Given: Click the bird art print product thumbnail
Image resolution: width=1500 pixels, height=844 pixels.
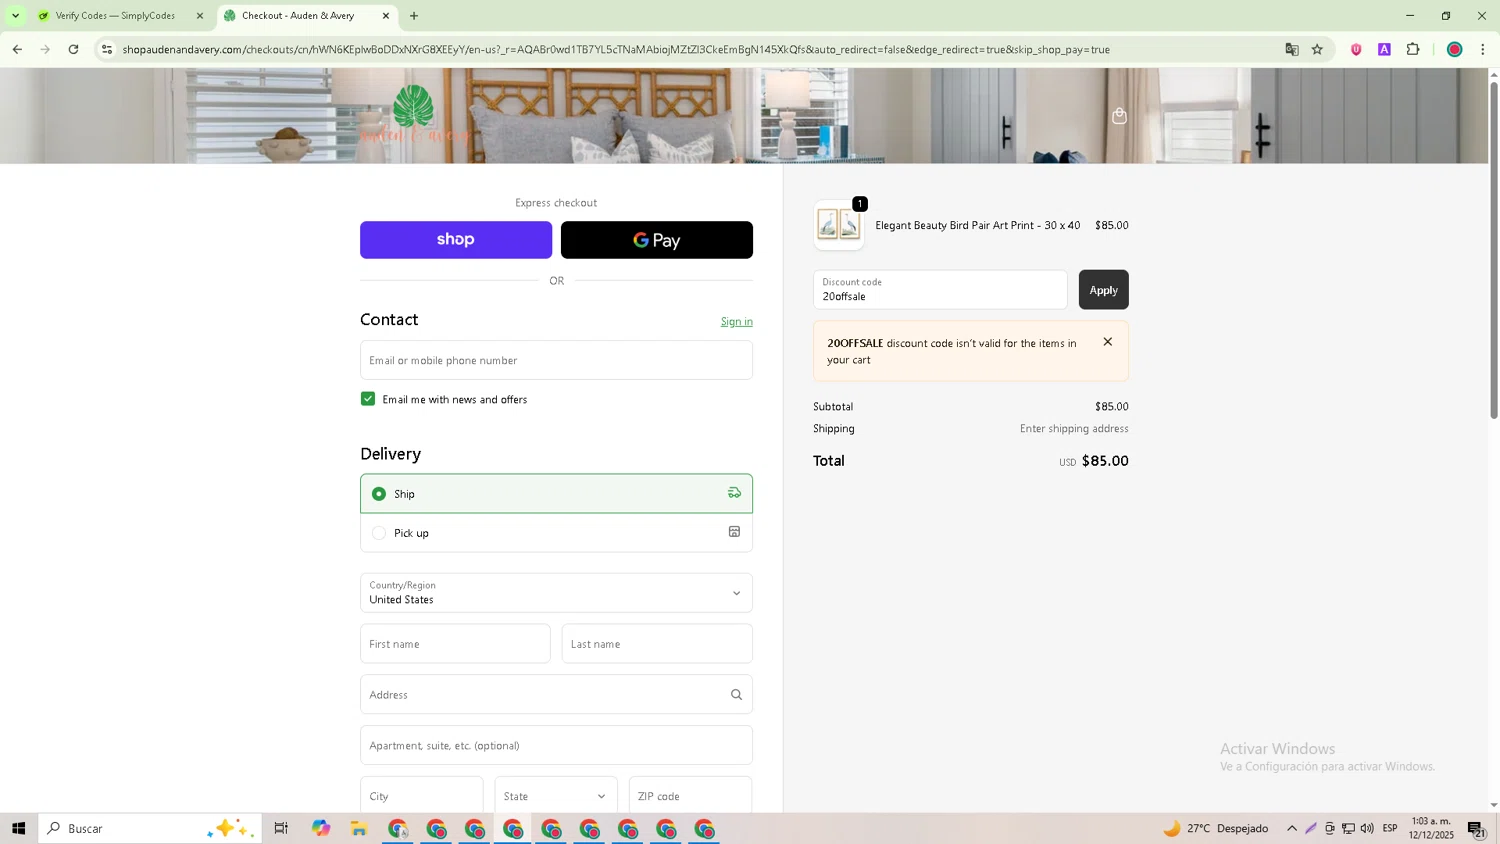Looking at the screenshot, I should [839, 225].
